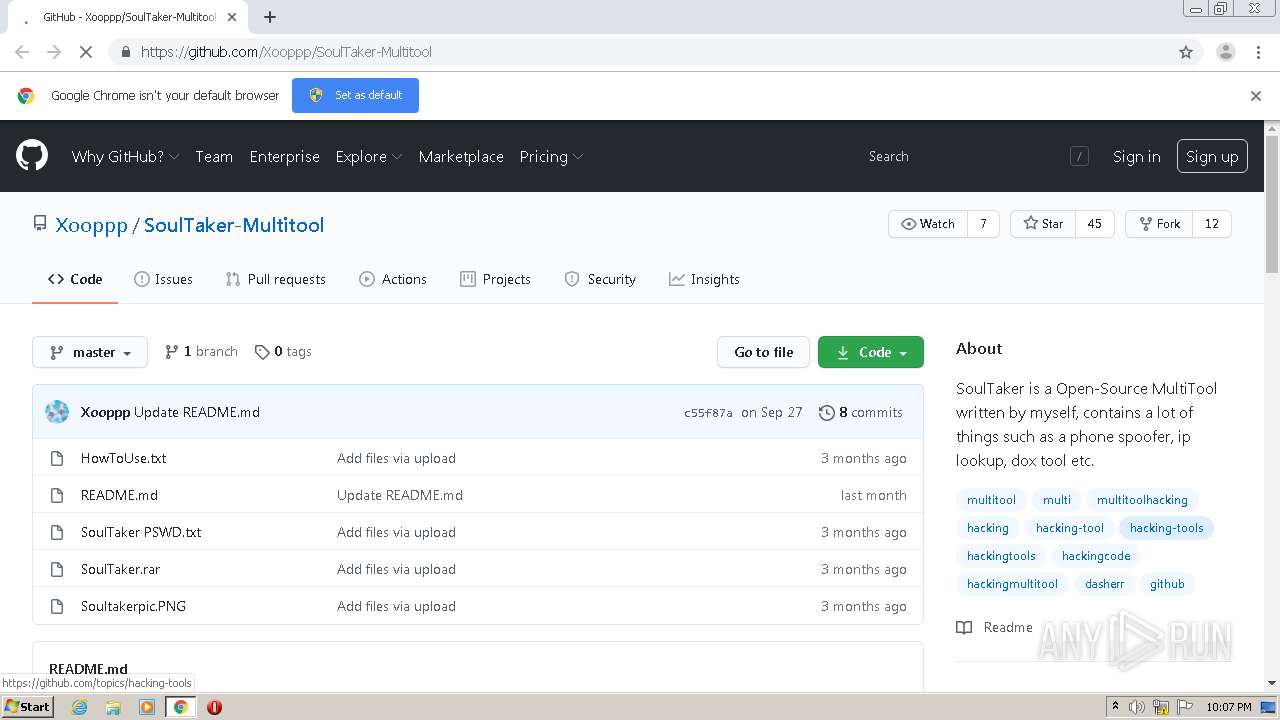Open commit hash c55f87a
The image size is (1280, 720).
tap(708, 413)
